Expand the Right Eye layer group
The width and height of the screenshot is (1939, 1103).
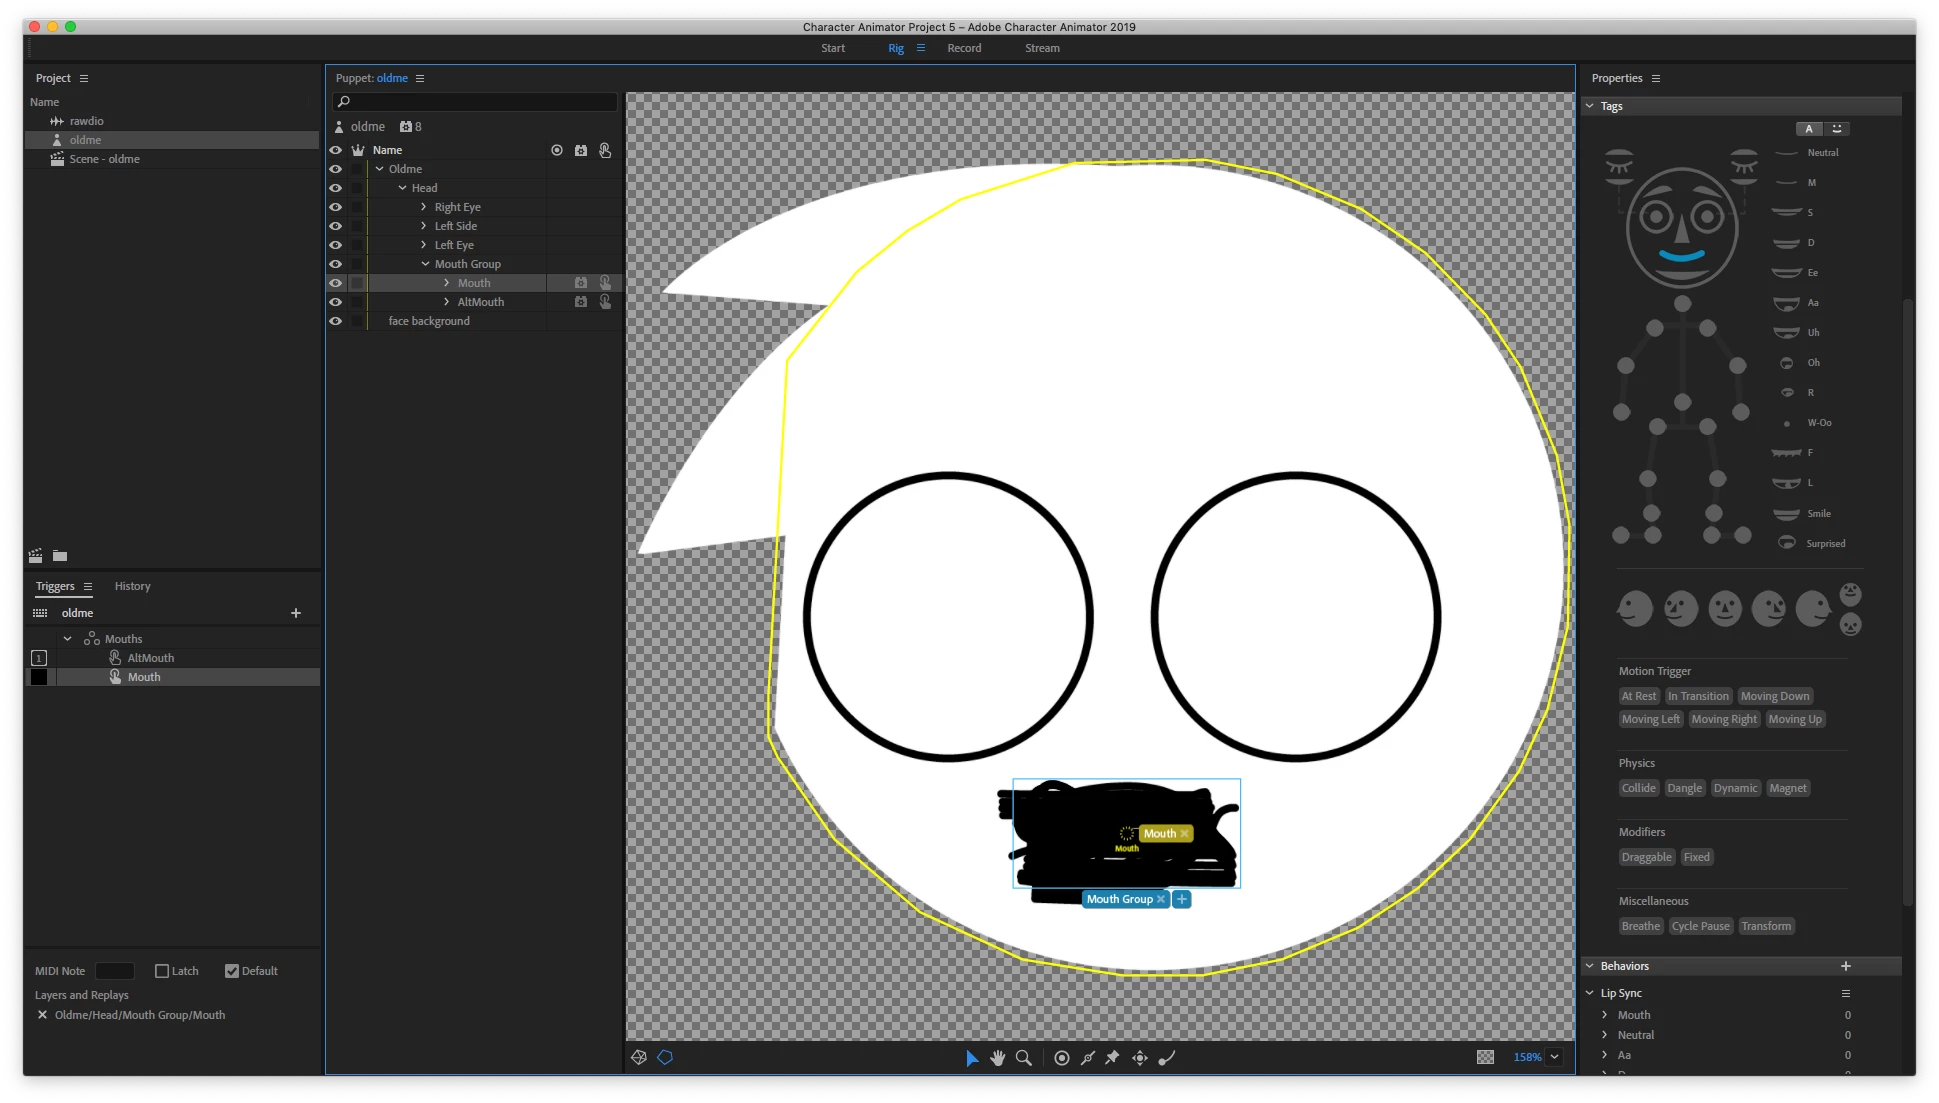point(424,207)
